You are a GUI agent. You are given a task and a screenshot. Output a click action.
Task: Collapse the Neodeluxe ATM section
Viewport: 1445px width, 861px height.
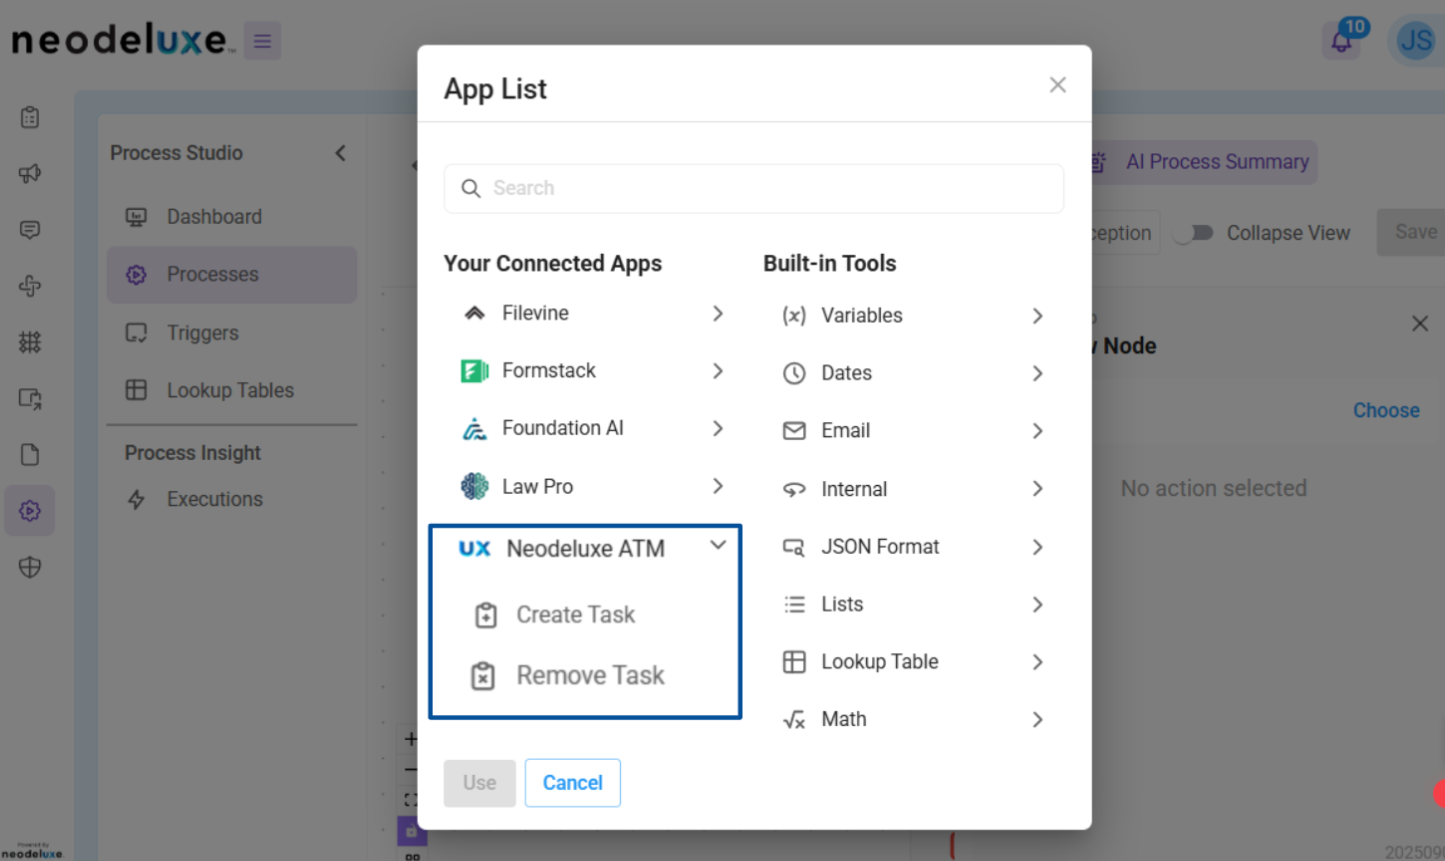(x=718, y=545)
